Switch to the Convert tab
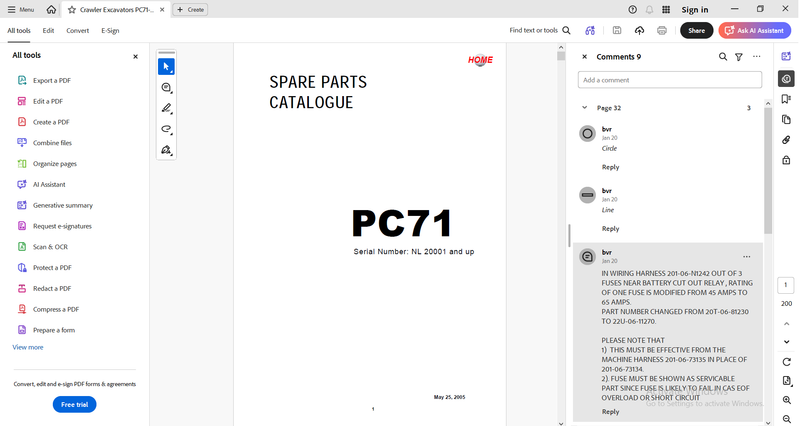Image resolution: width=800 pixels, height=426 pixels. tap(78, 31)
